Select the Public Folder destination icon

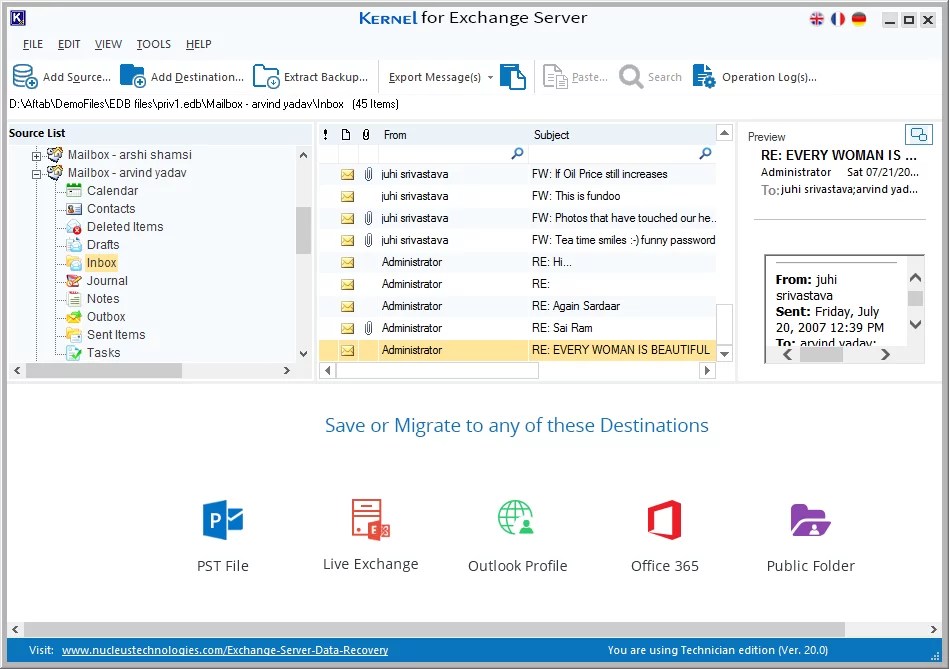[x=810, y=520]
